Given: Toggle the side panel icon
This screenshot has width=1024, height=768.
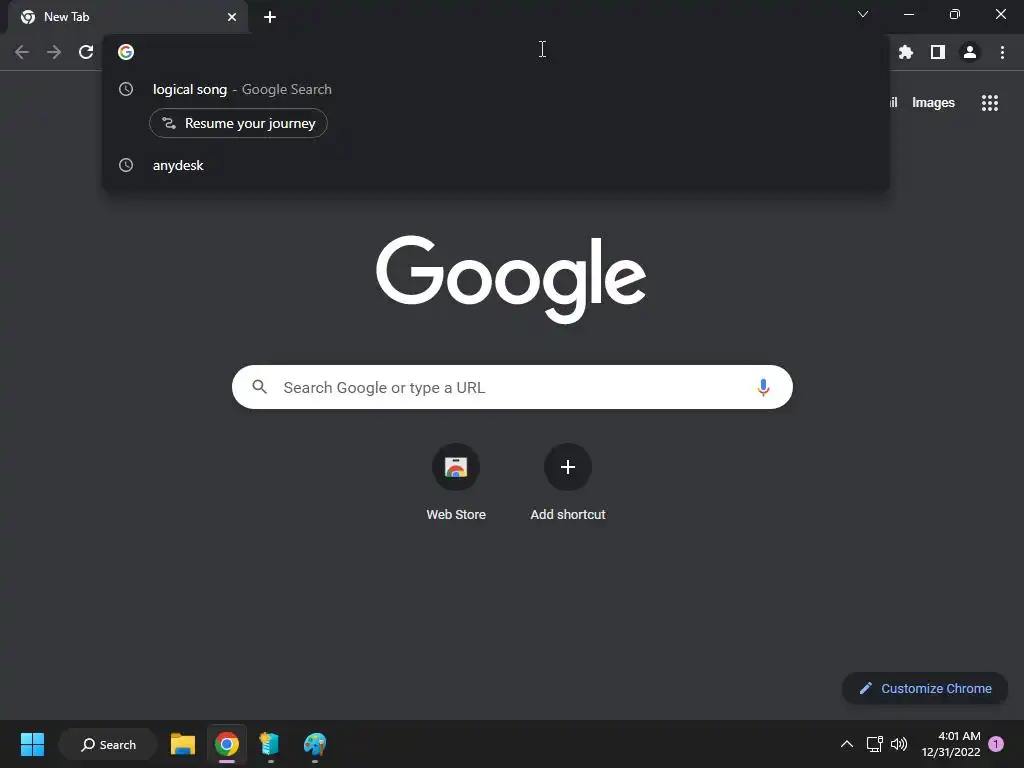Looking at the screenshot, I should coord(938,52).
